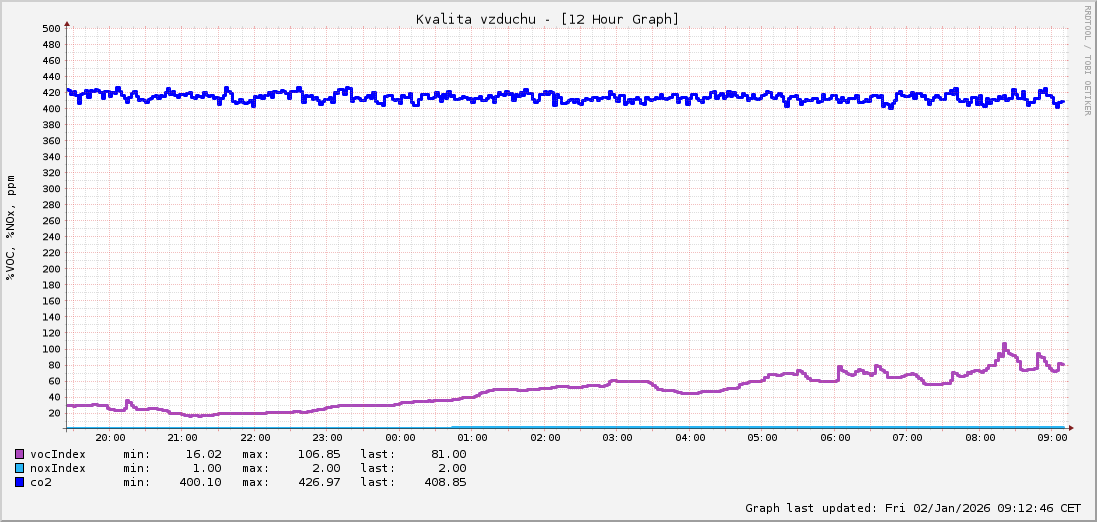Select the 20:00 time axis label
Screen dimensions: 1097x522
pos(110,438)
